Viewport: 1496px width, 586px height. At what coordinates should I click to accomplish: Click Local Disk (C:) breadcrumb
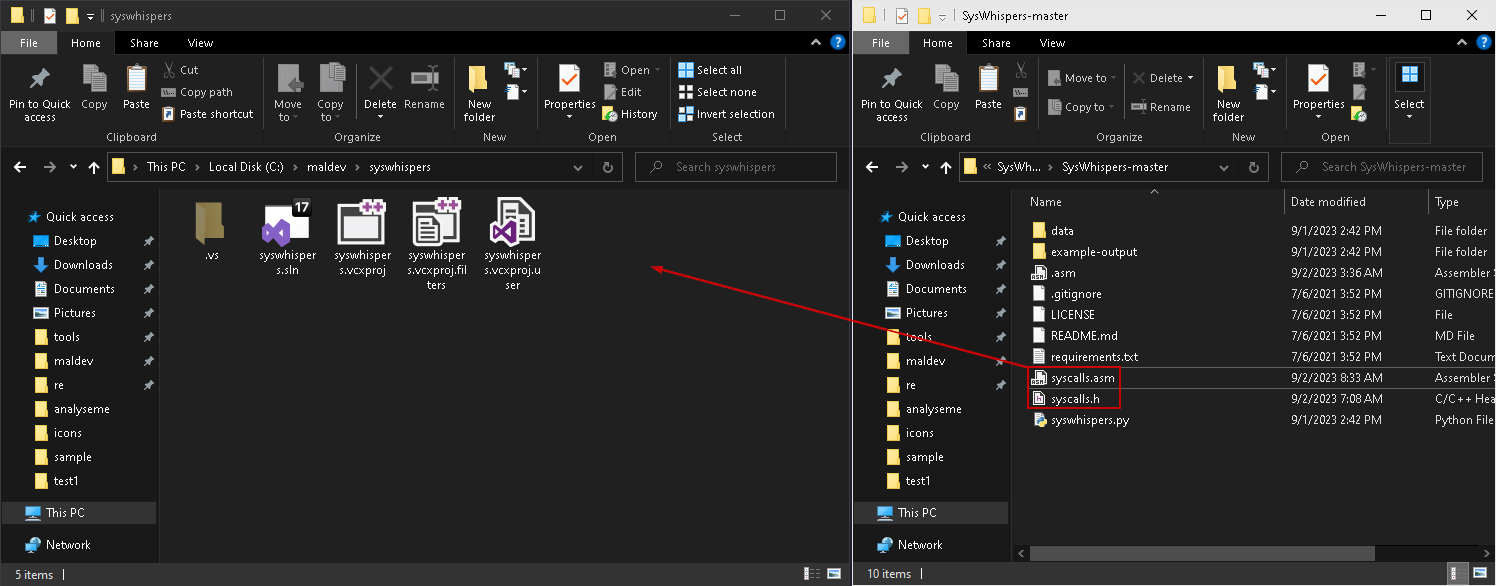click(248, 167)
